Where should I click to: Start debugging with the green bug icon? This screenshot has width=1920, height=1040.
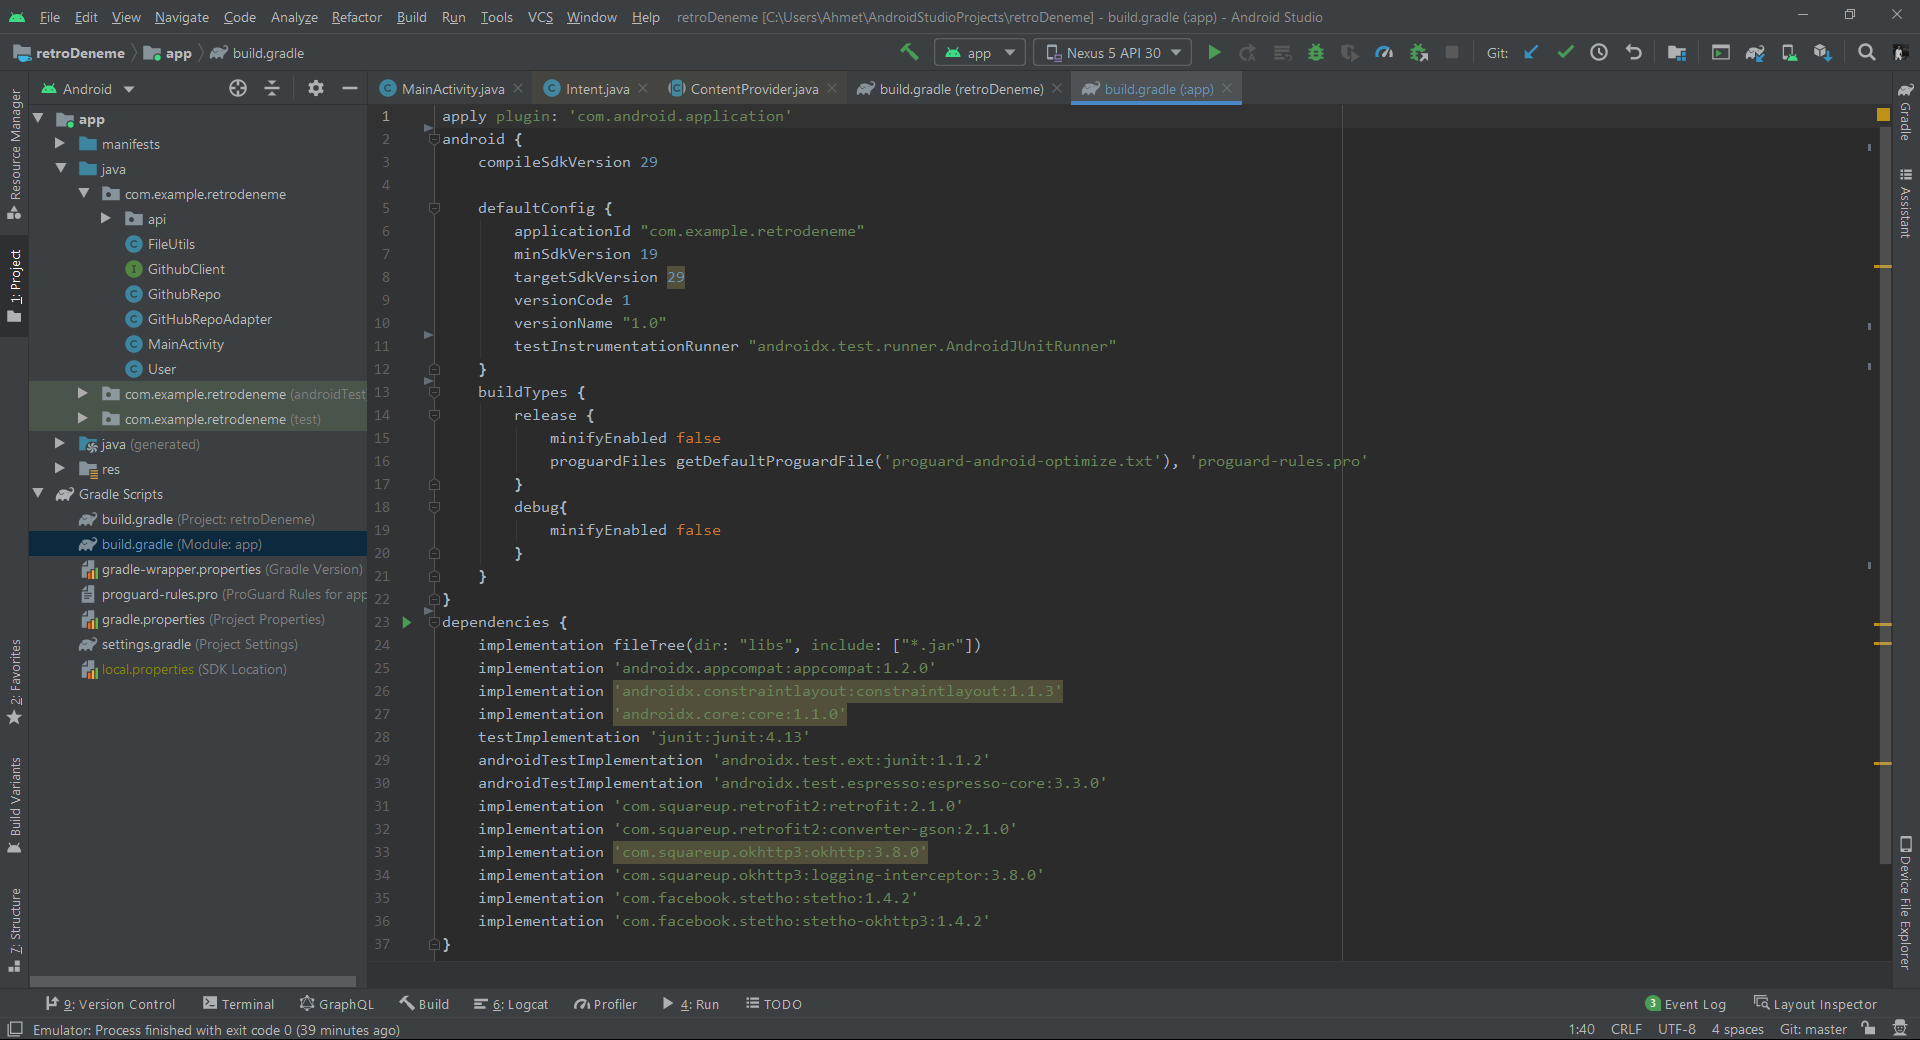[x=1316, y=53]
